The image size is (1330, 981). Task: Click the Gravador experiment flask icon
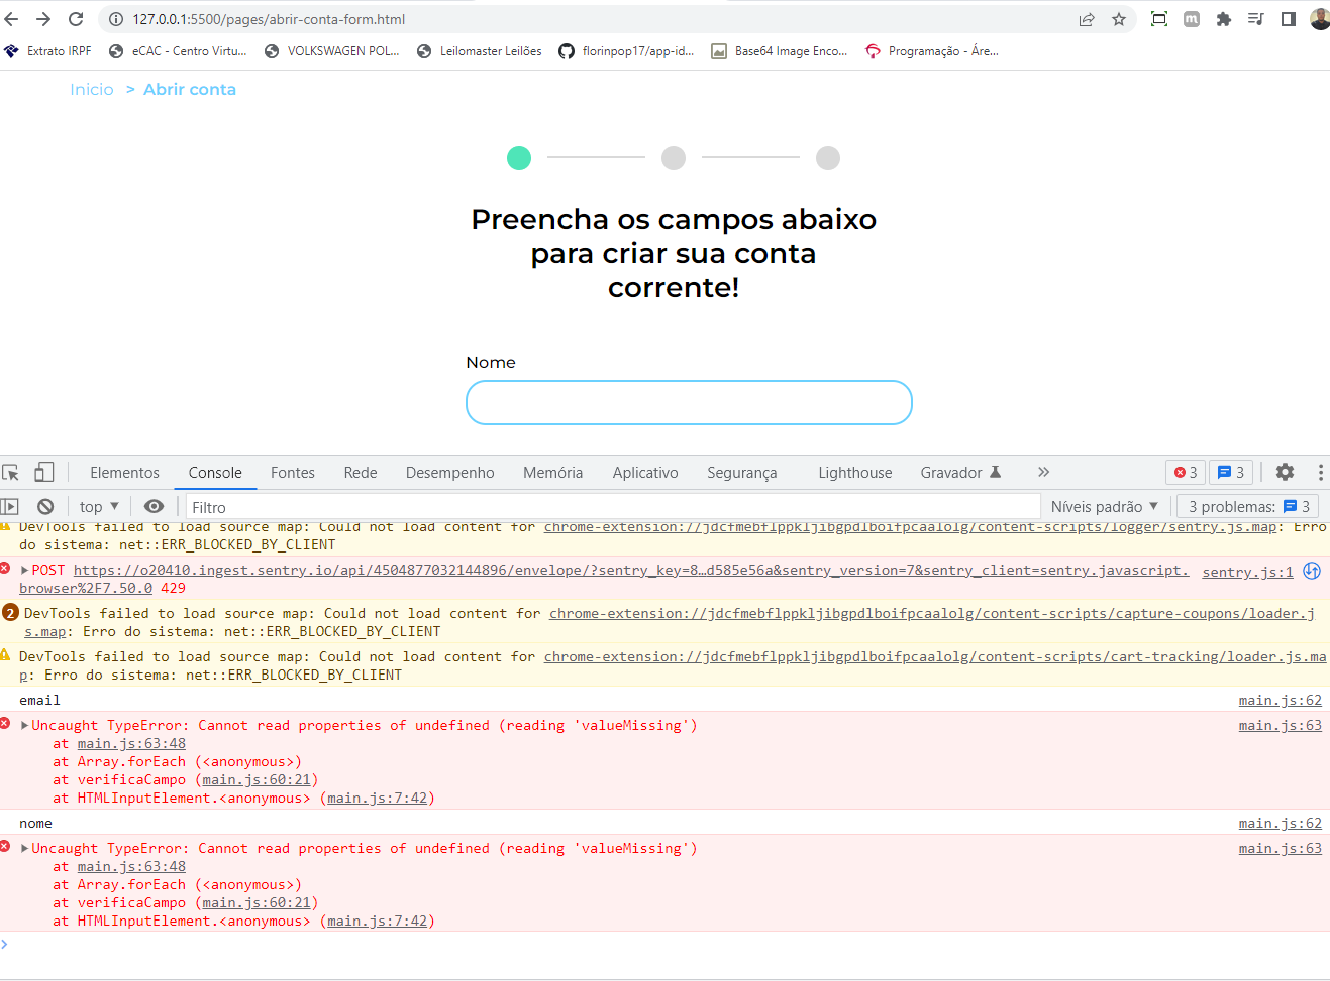(x=995, y=472)
